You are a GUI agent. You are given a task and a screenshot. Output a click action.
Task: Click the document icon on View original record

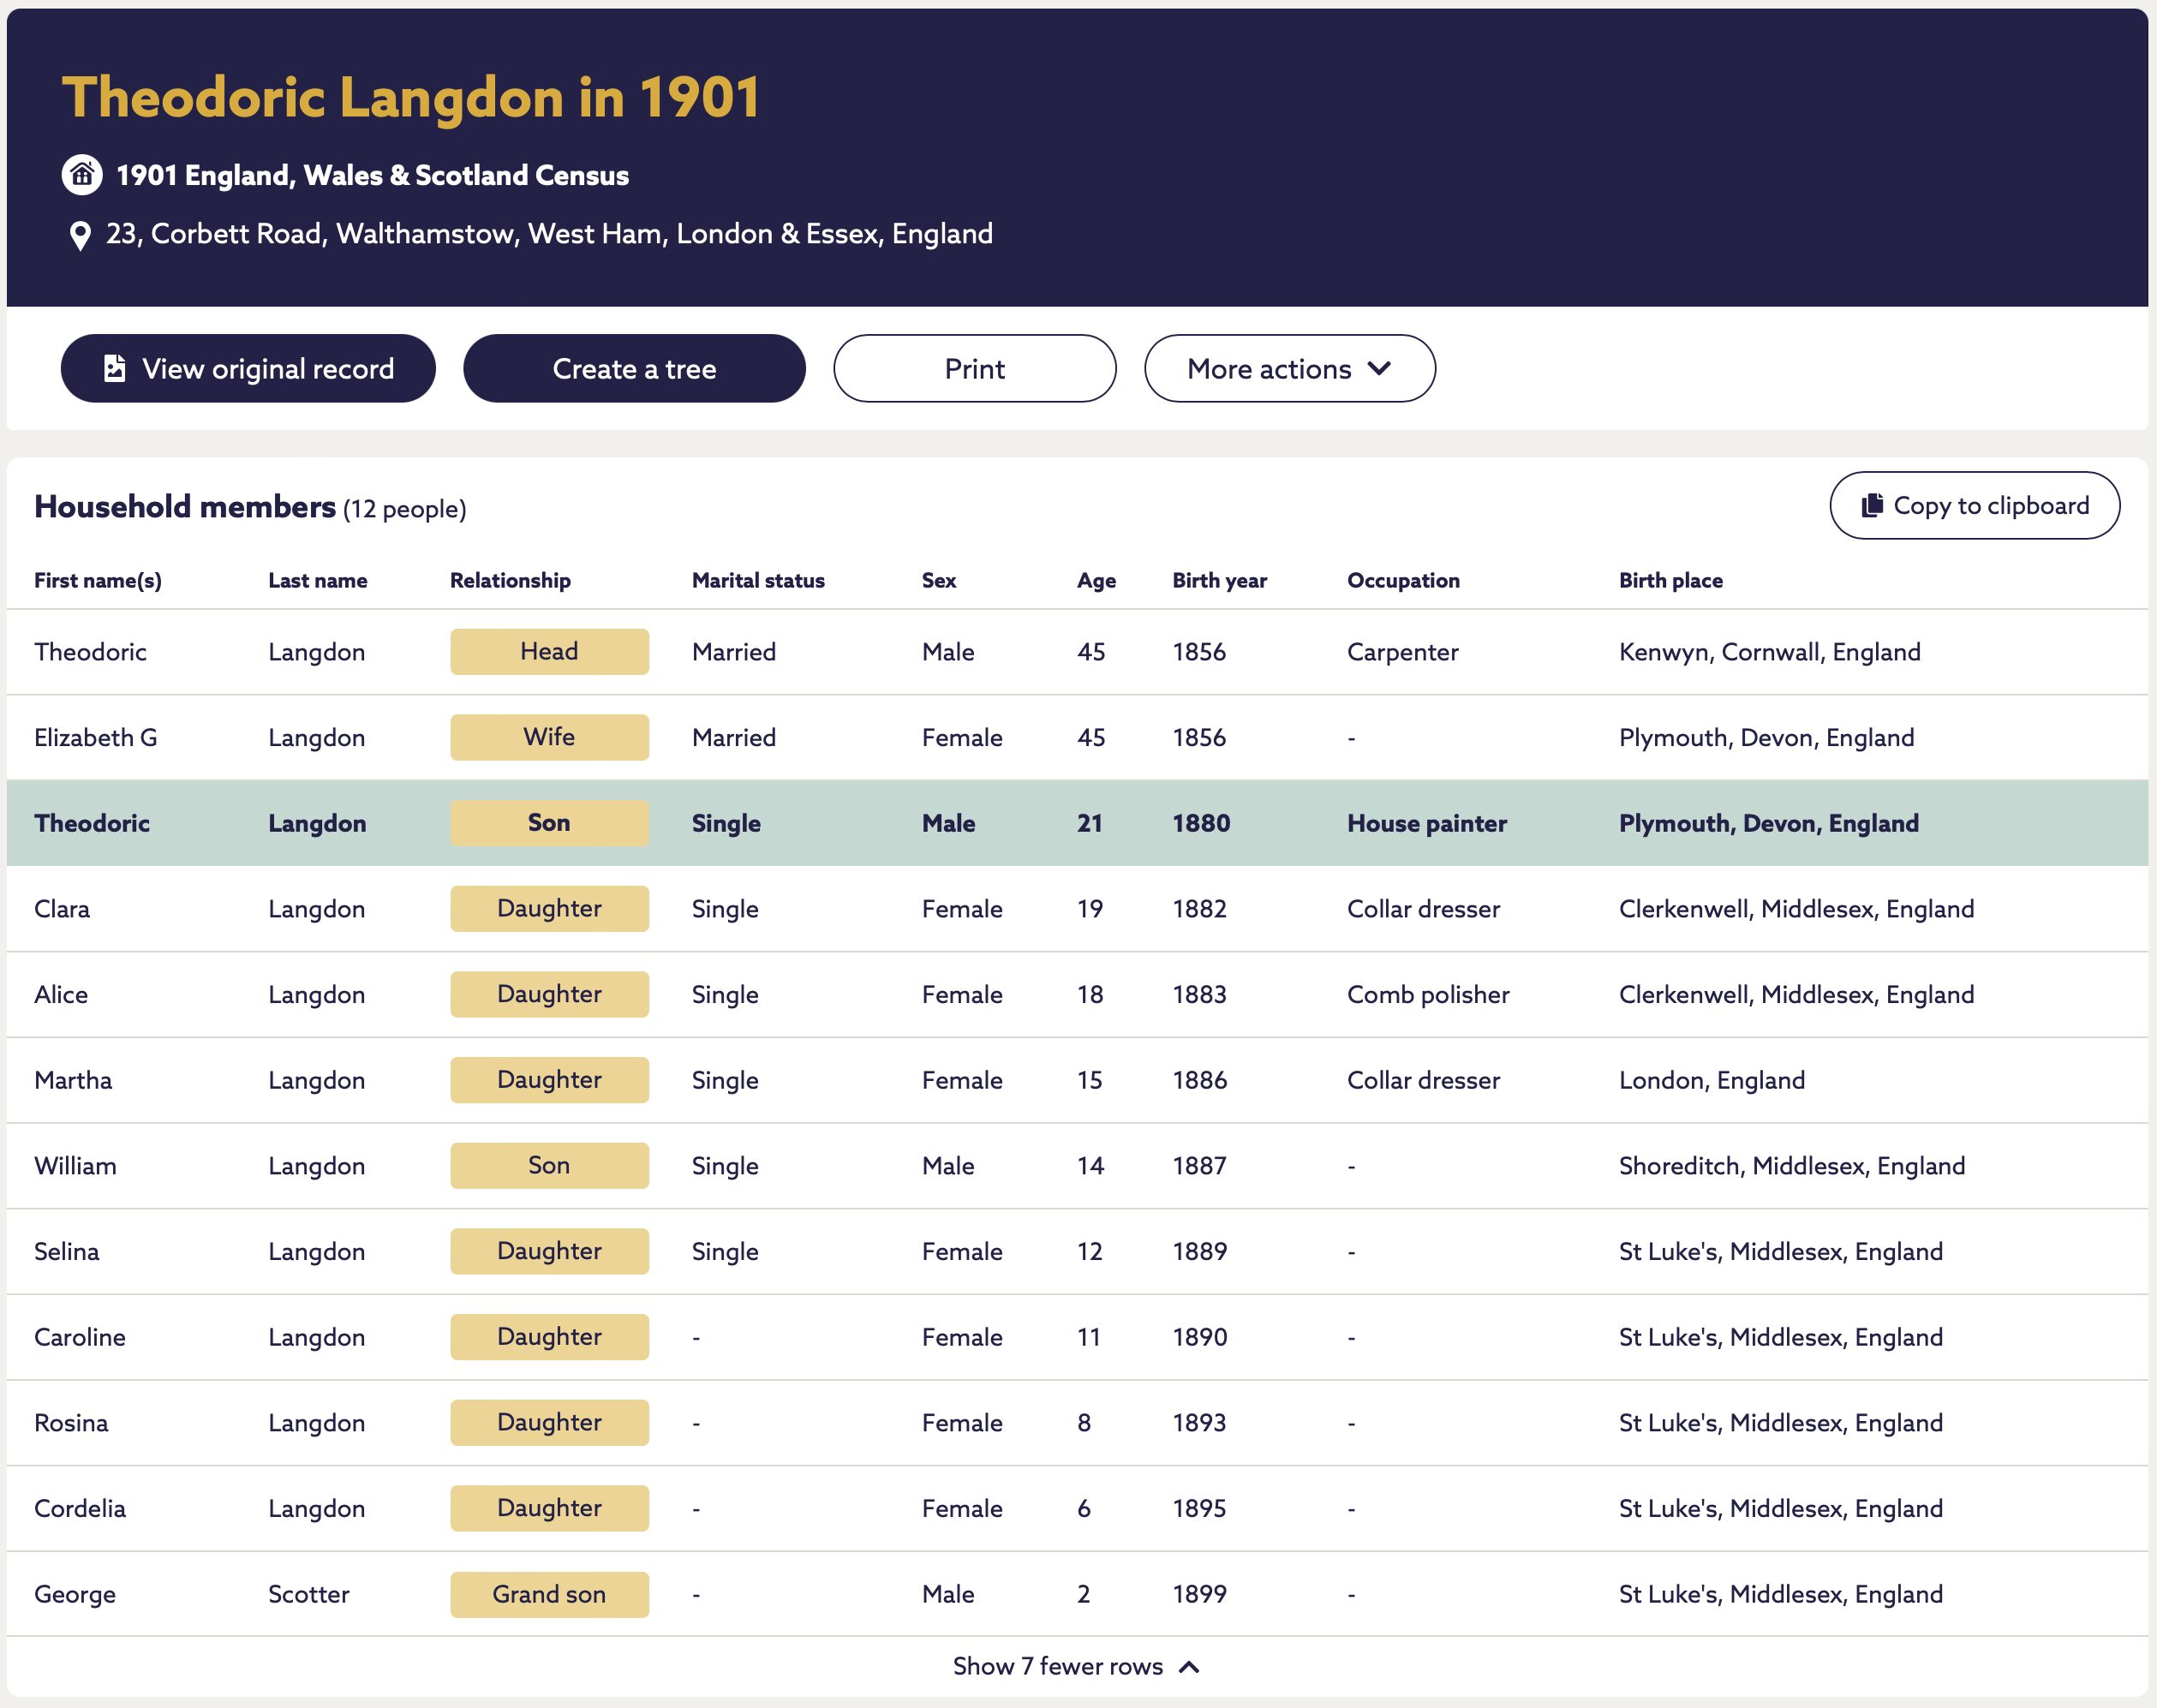click(115, 369)
